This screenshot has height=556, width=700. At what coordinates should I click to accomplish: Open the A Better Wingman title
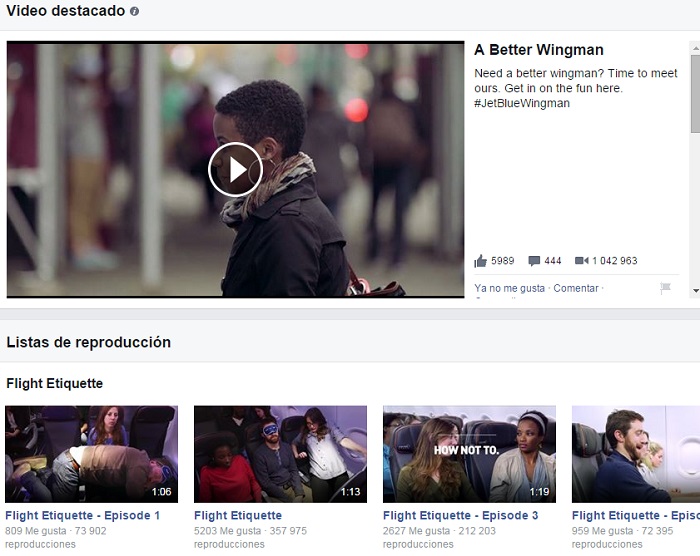click(538, 50)
